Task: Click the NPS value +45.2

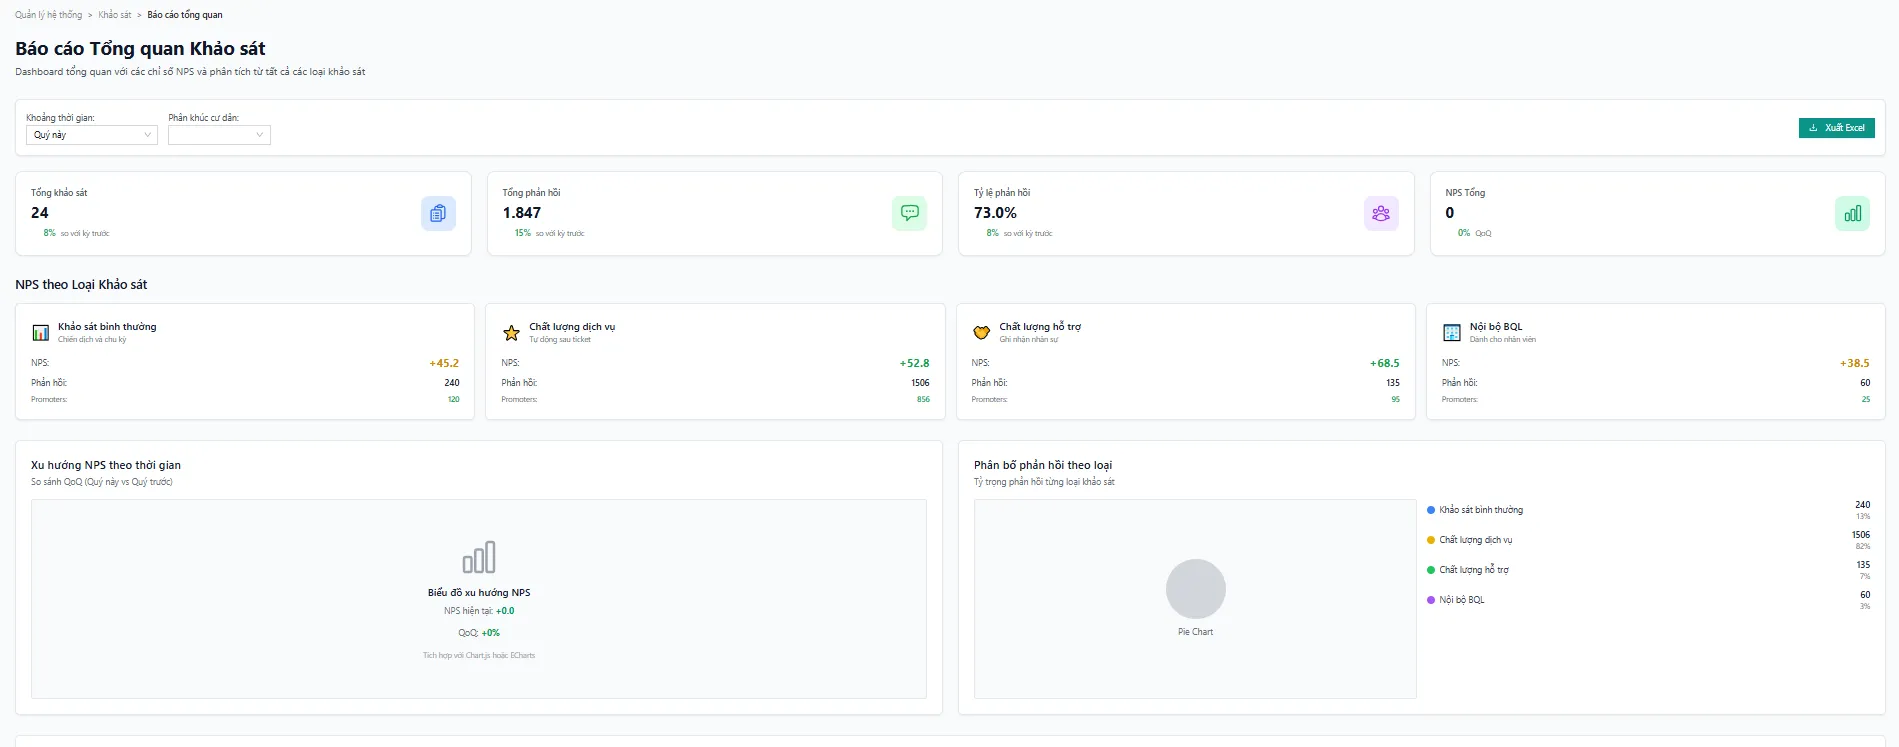Action: click(444, 363)
